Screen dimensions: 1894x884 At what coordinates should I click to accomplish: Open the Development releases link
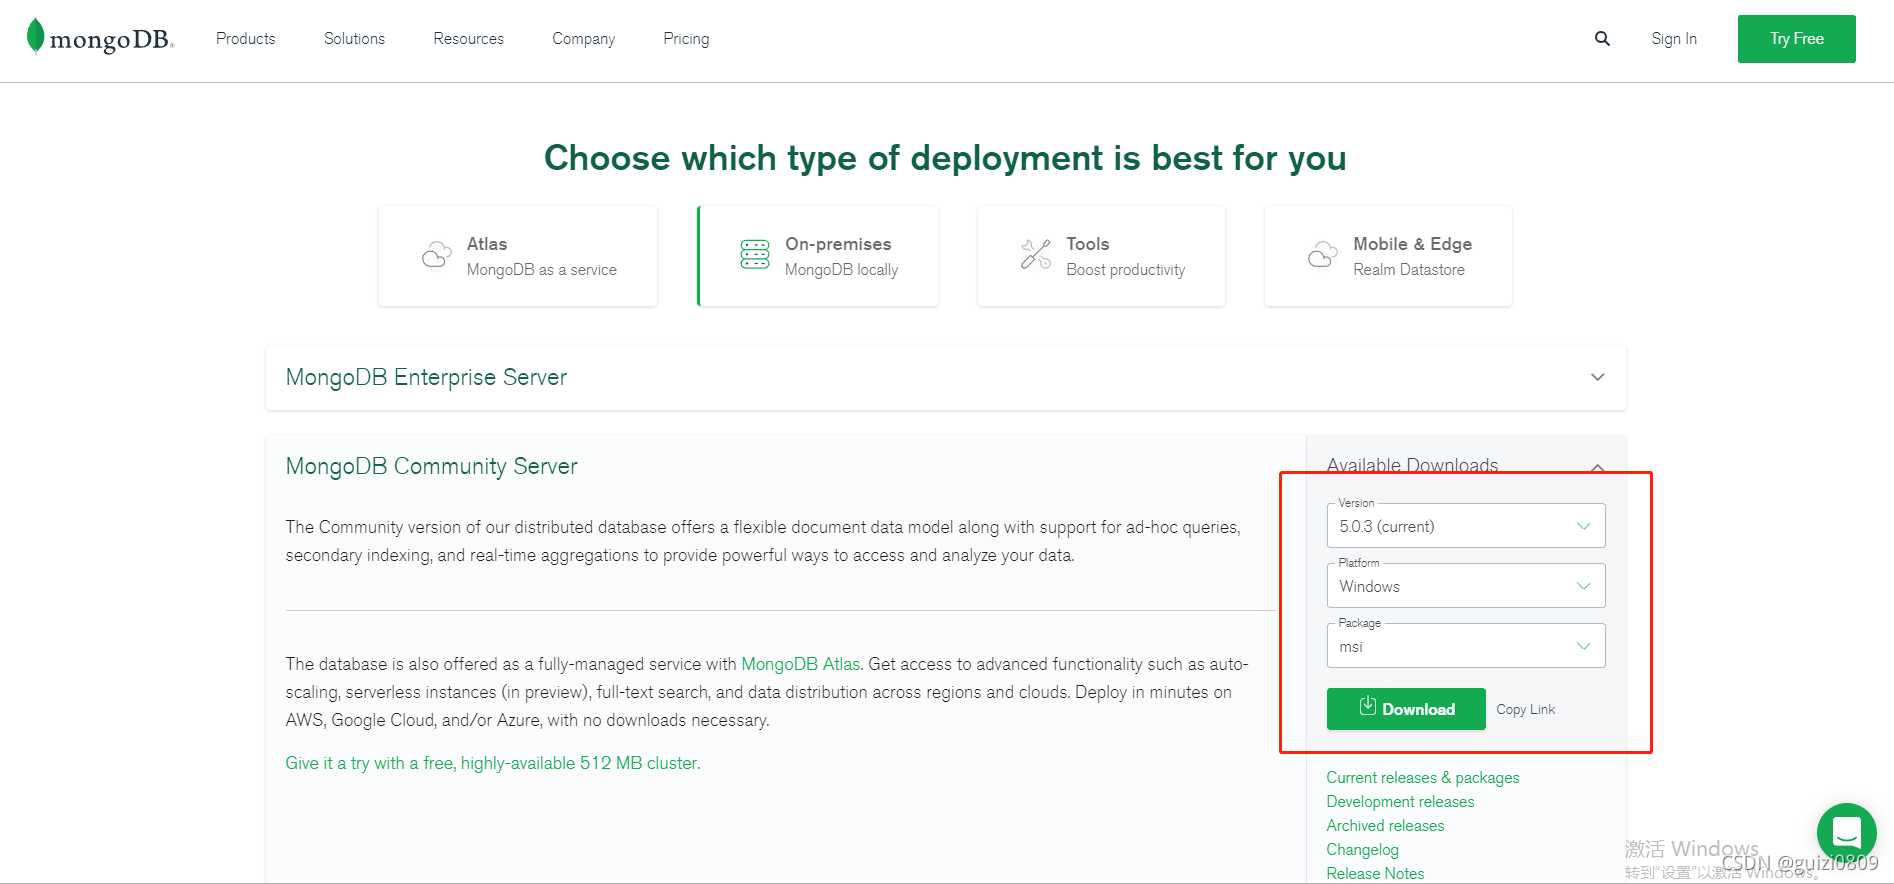(1400, 802)
